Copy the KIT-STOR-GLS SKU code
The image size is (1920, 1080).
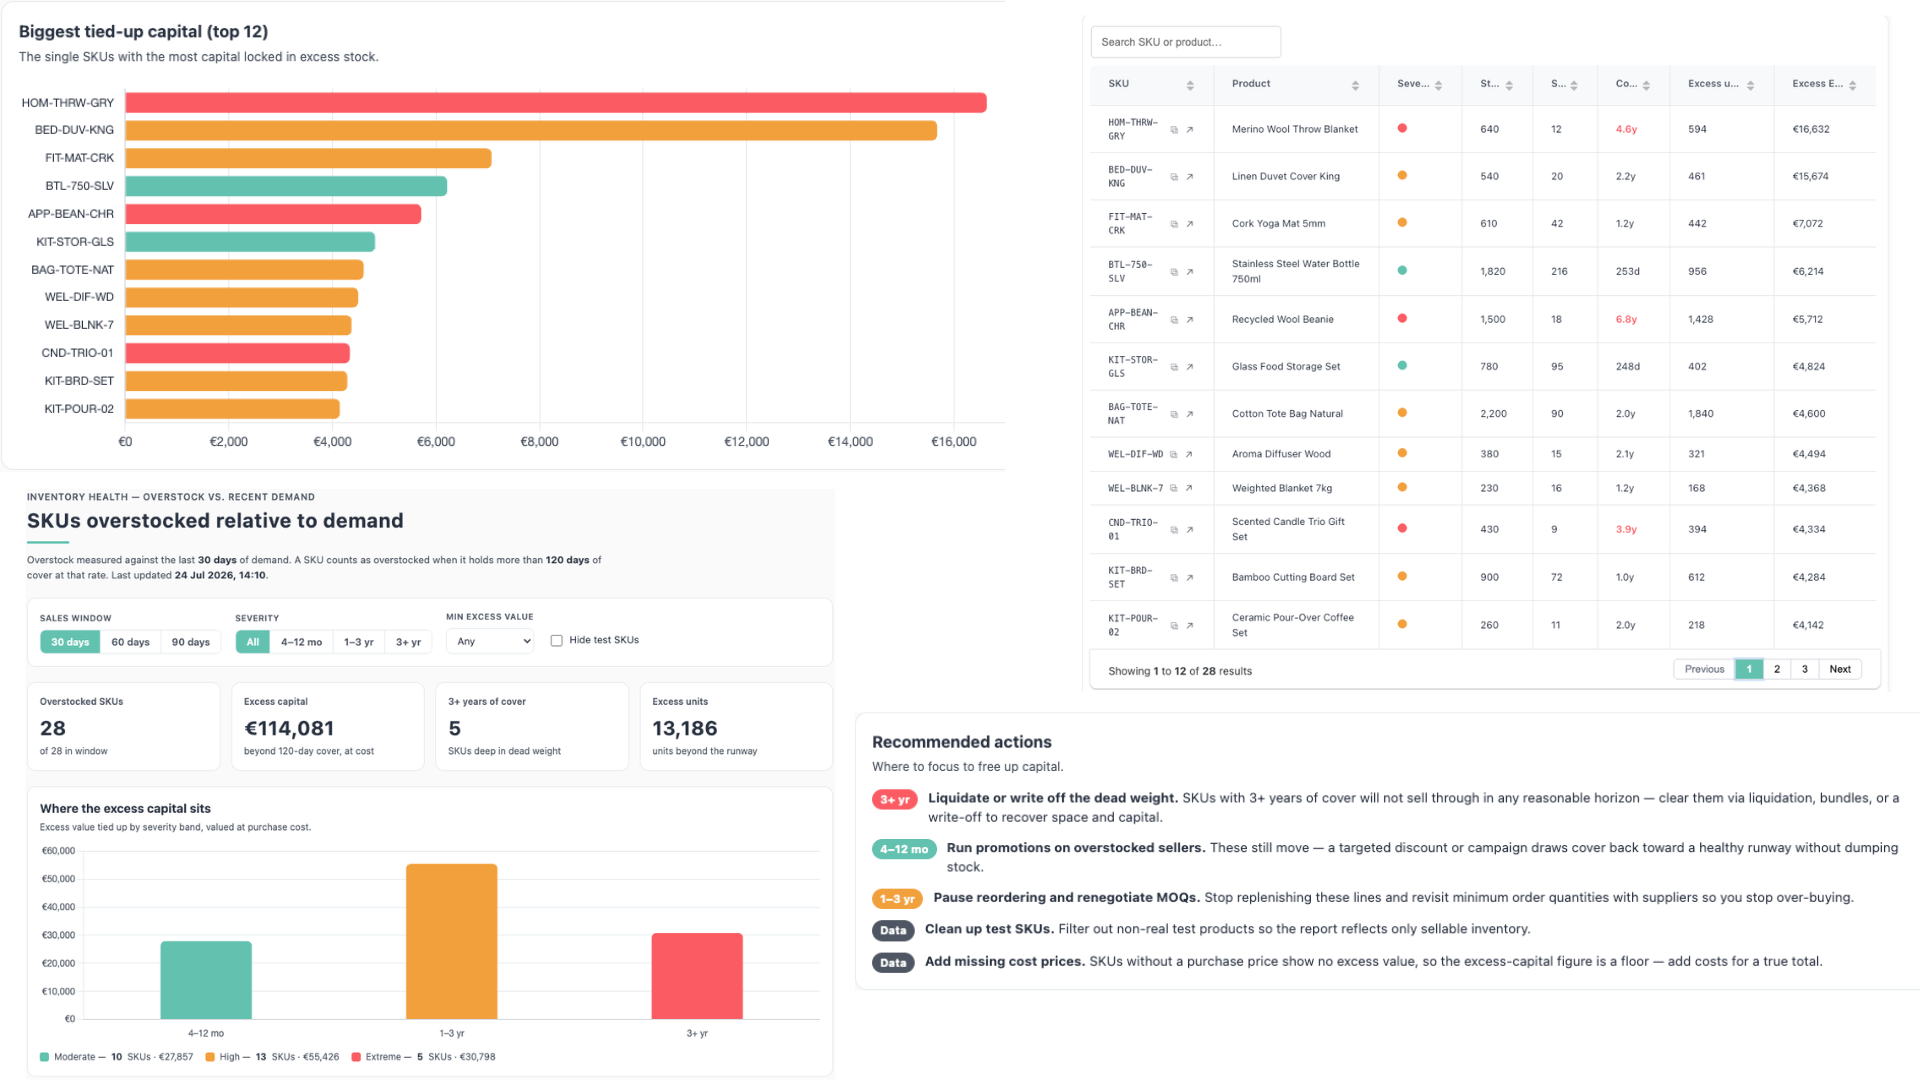[1174, 367]
